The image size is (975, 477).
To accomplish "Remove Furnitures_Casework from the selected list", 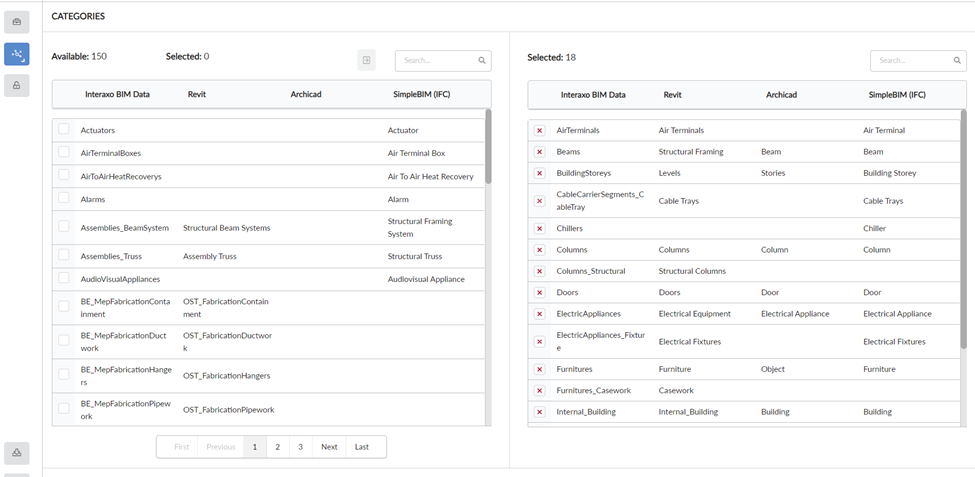I will [x=540, y=391].
